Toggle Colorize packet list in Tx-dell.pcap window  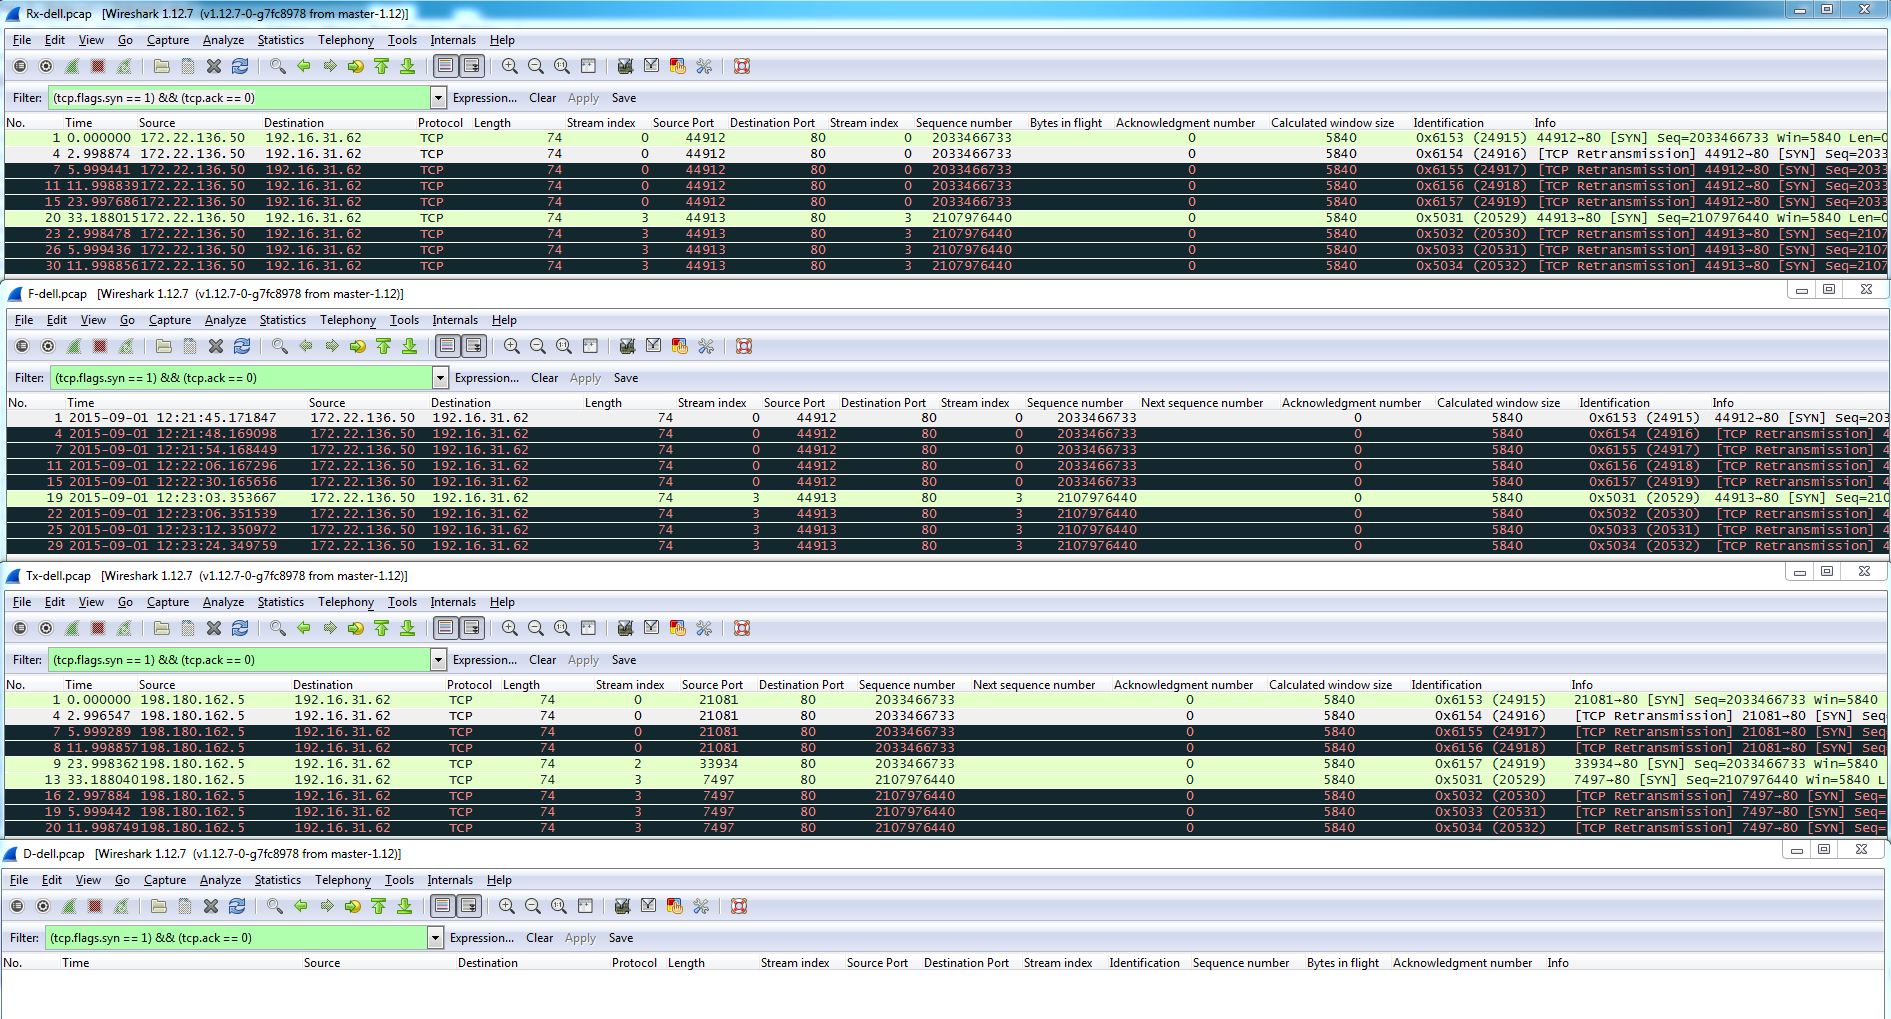[445, 629]
